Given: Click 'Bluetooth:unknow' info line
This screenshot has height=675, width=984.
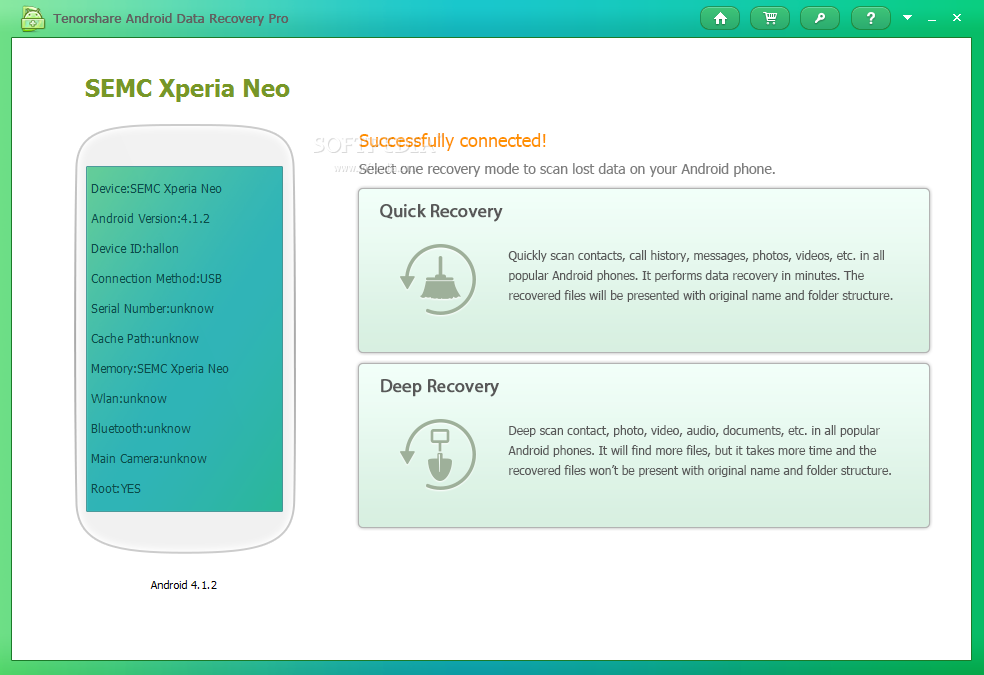Looking at the screenshot, I should pos(141,429).
